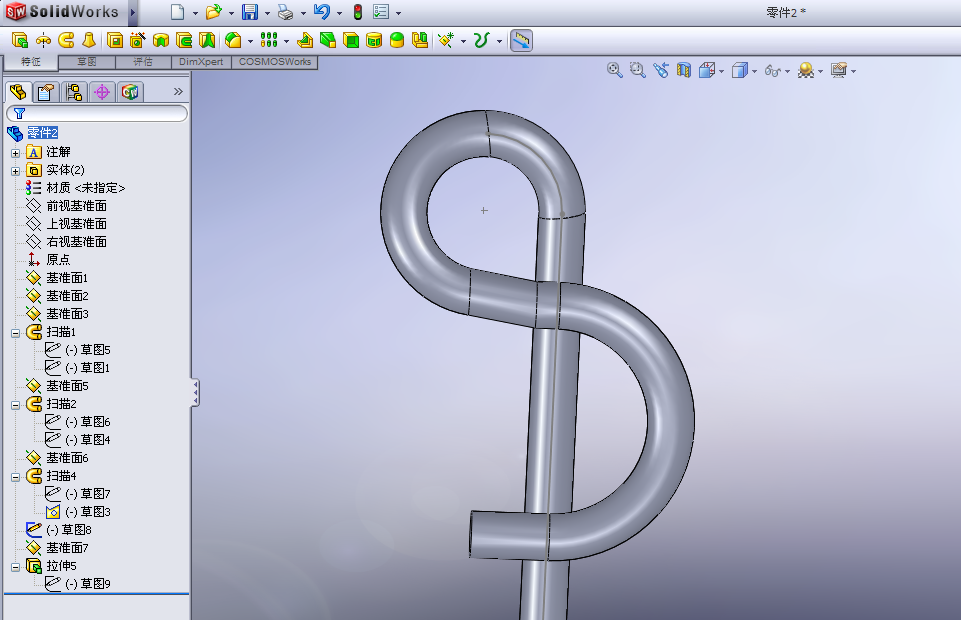Screen dimensions: 961x620
Task: Open the Undo dropdown arrow
Action: tap(339, 13)
